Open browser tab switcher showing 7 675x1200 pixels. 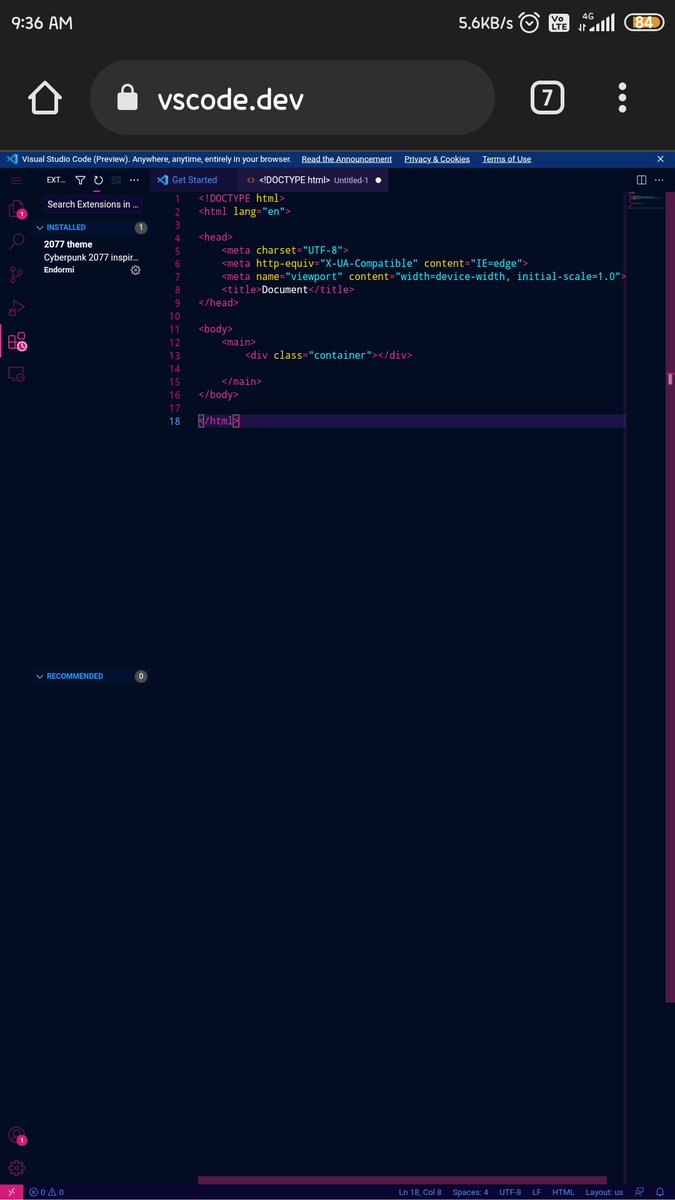[547, 98]
